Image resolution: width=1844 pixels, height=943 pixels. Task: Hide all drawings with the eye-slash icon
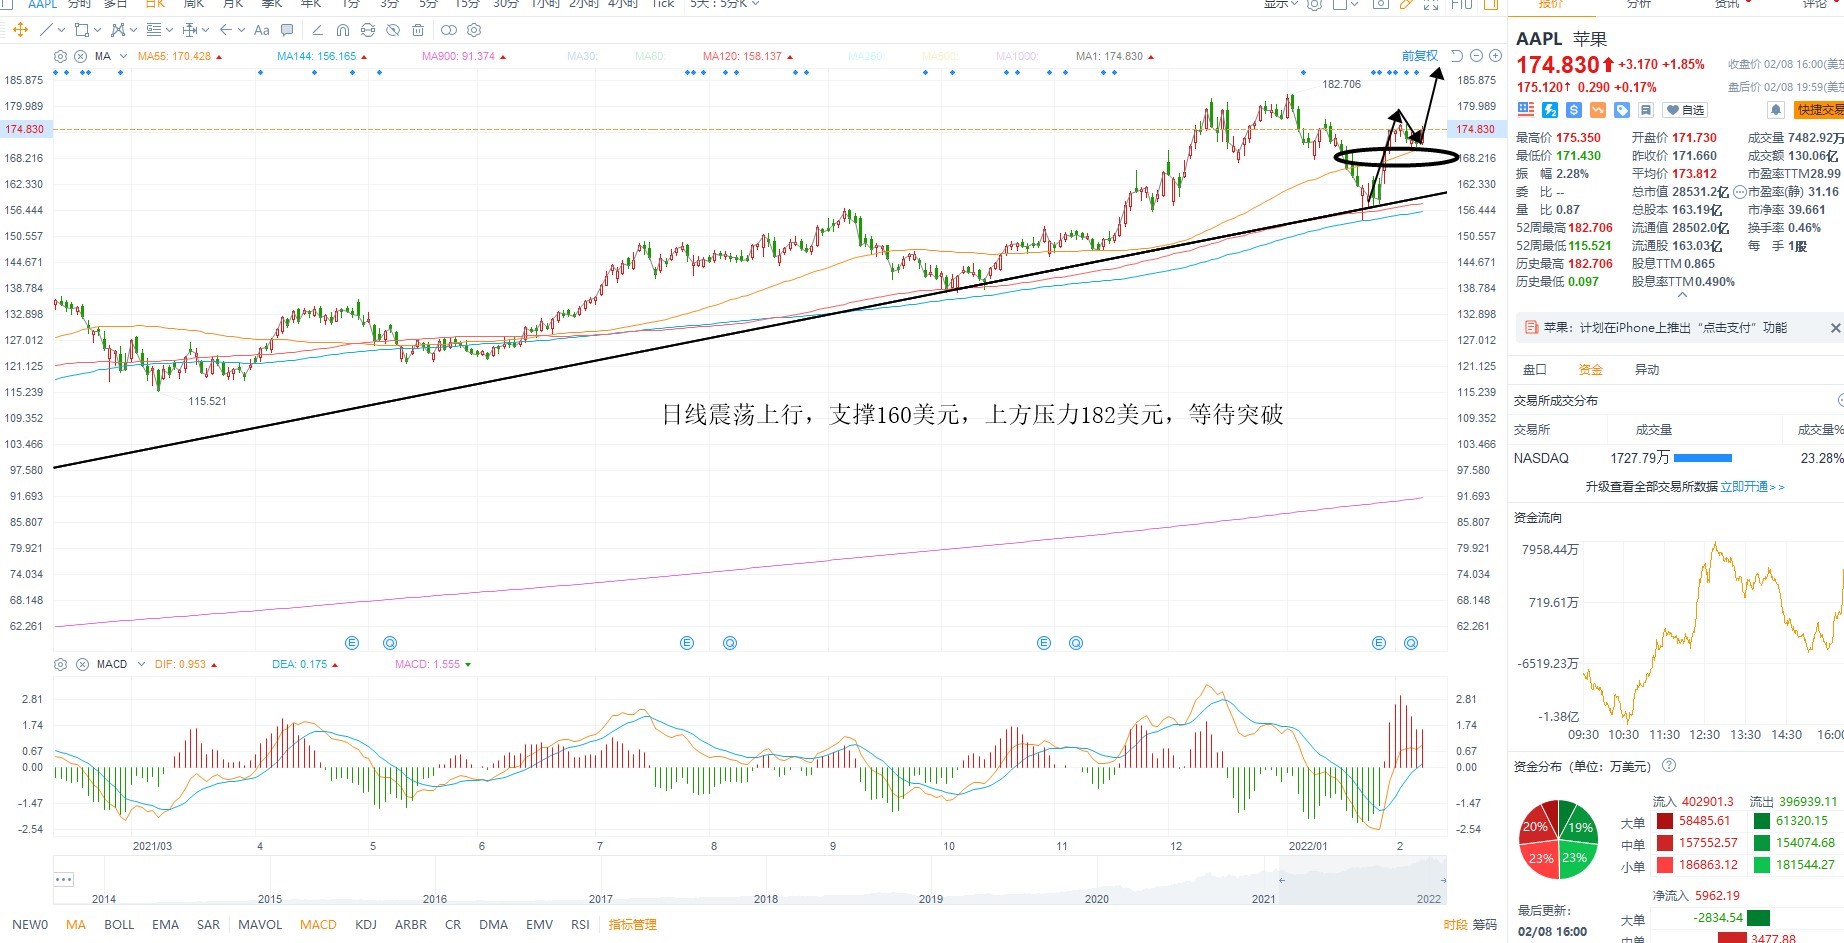coord(393,30)
